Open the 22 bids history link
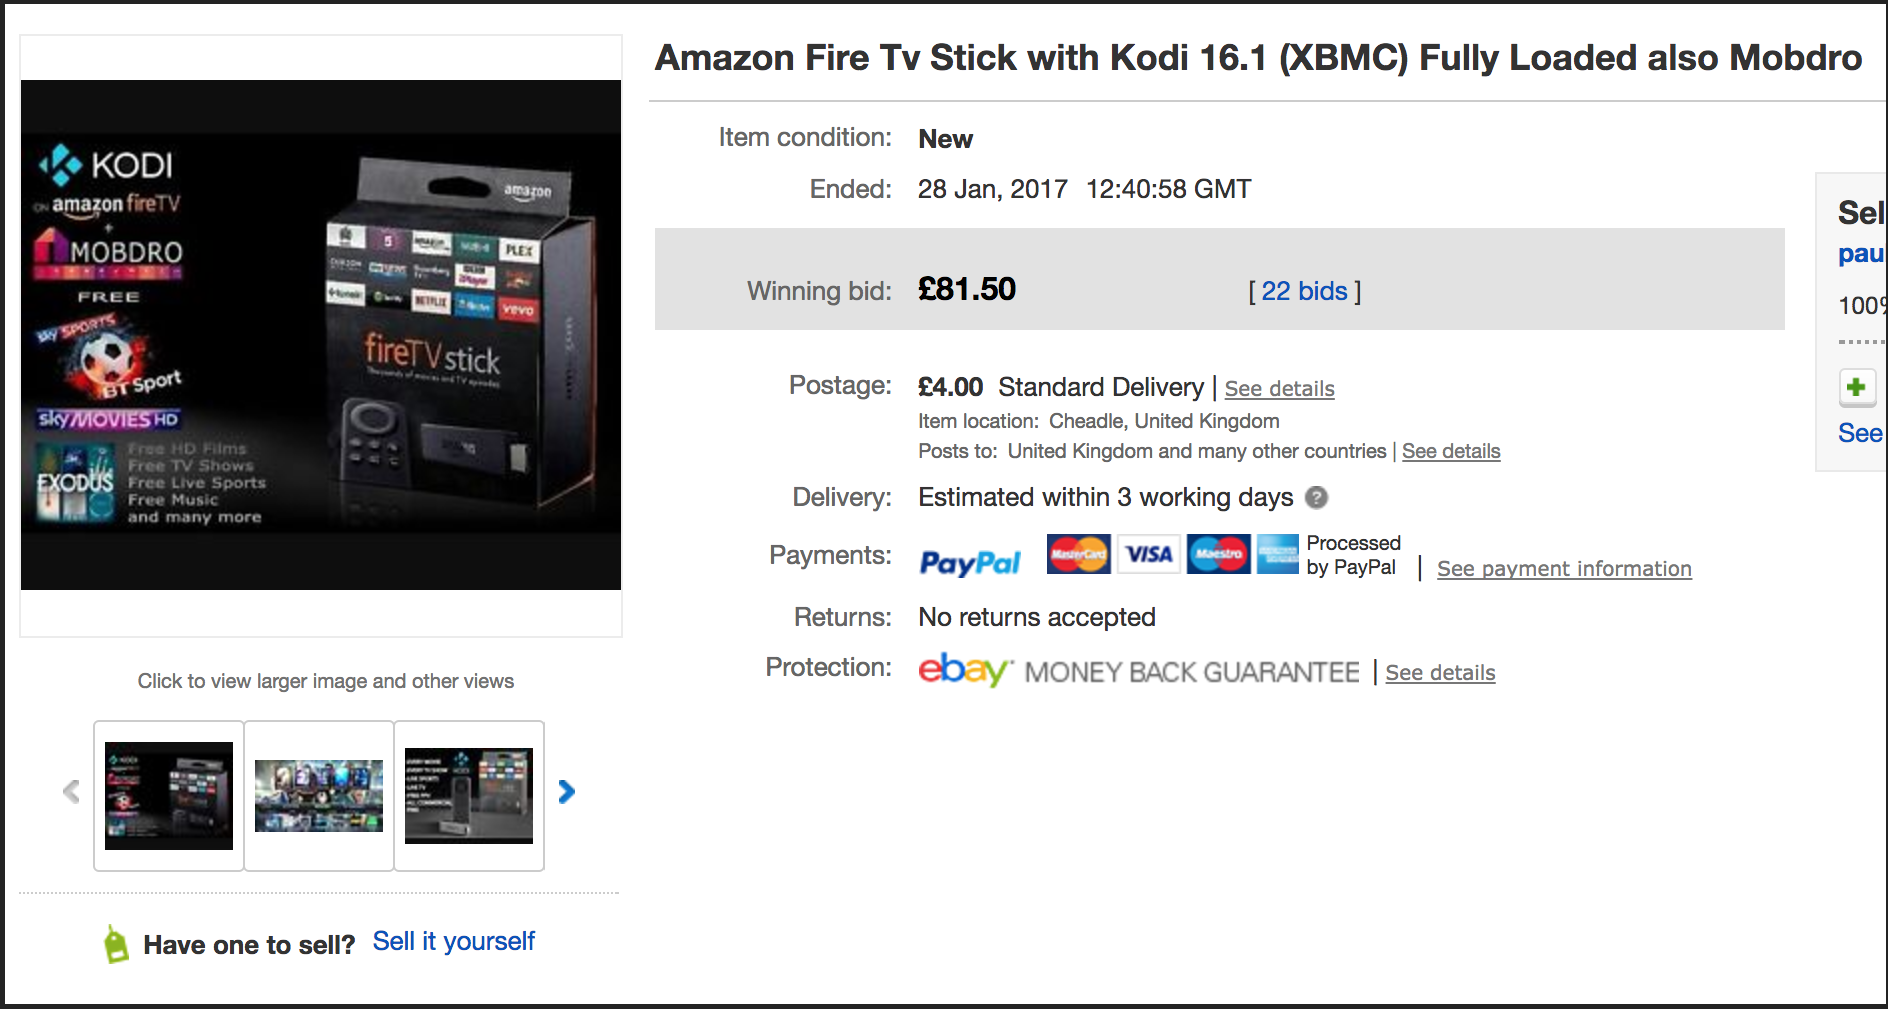The width and height of the screenshot is (1888, 1010). pos(1304,291)
